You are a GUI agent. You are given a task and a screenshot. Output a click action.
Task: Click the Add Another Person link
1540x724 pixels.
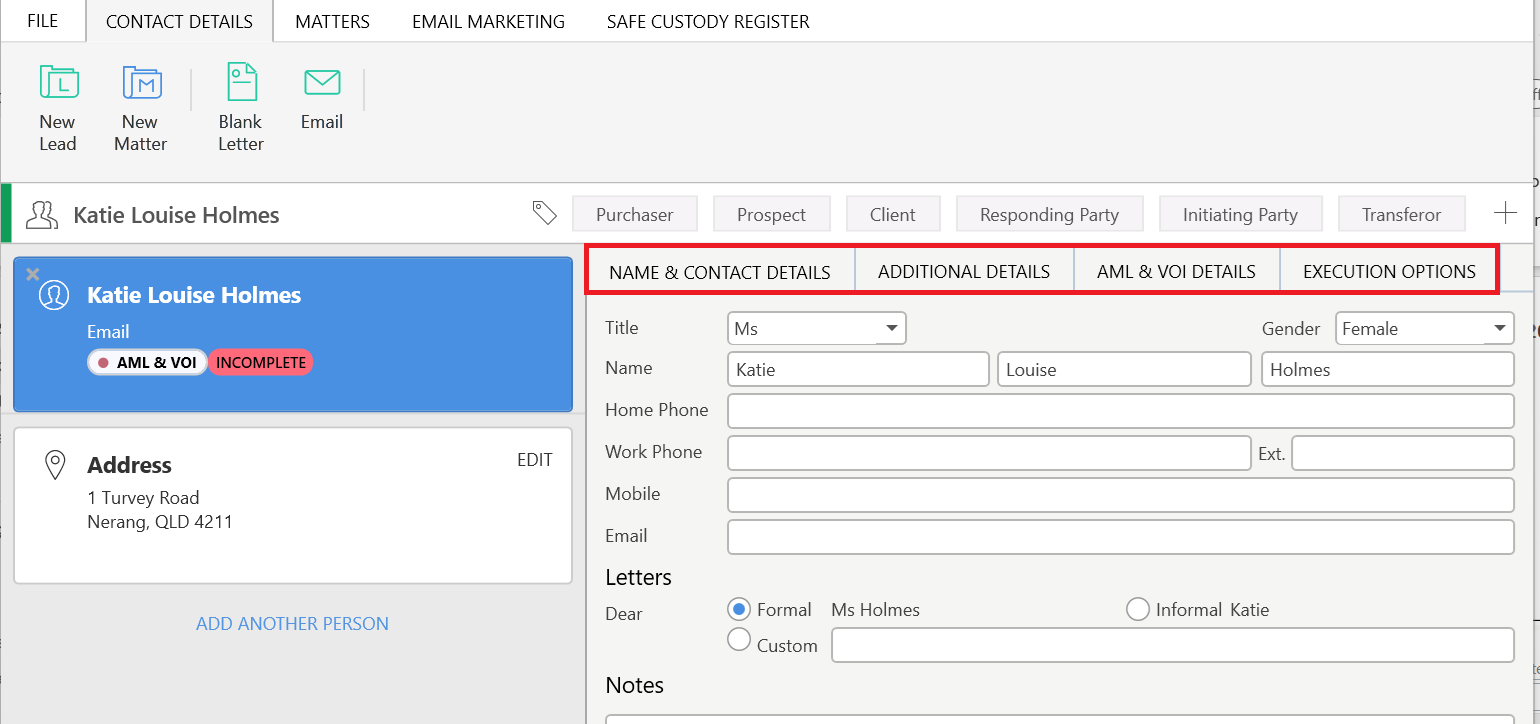[x=292, y=624]
